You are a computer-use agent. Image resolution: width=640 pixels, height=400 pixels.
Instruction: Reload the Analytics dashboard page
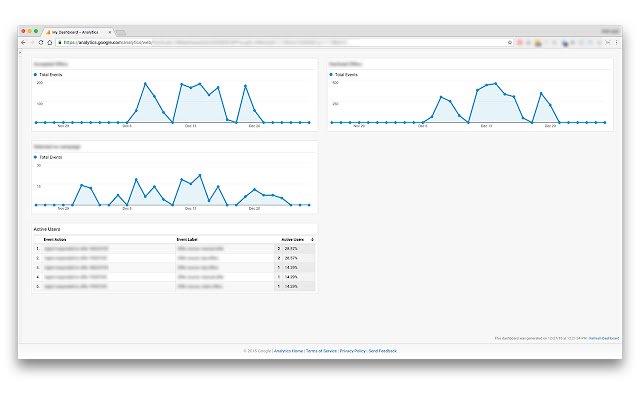[41, 42]
